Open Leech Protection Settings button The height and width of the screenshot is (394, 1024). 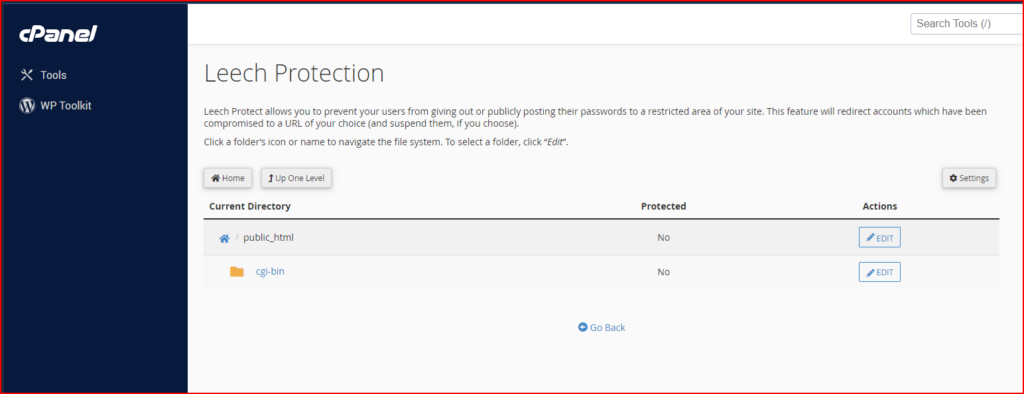968,178
